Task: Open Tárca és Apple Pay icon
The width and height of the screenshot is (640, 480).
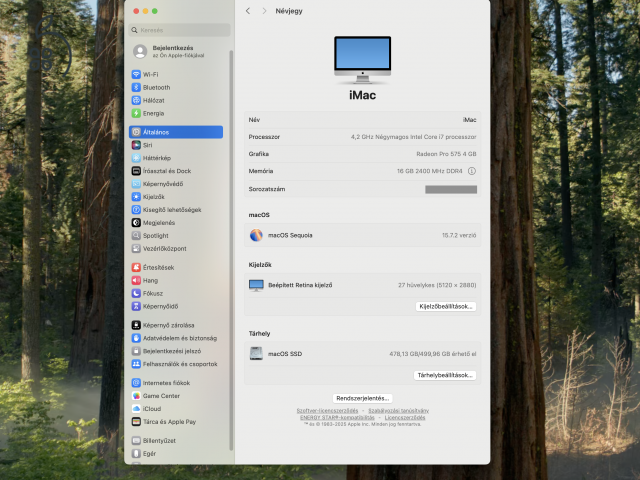Action: pyautogui.click(x=136, y=422)
